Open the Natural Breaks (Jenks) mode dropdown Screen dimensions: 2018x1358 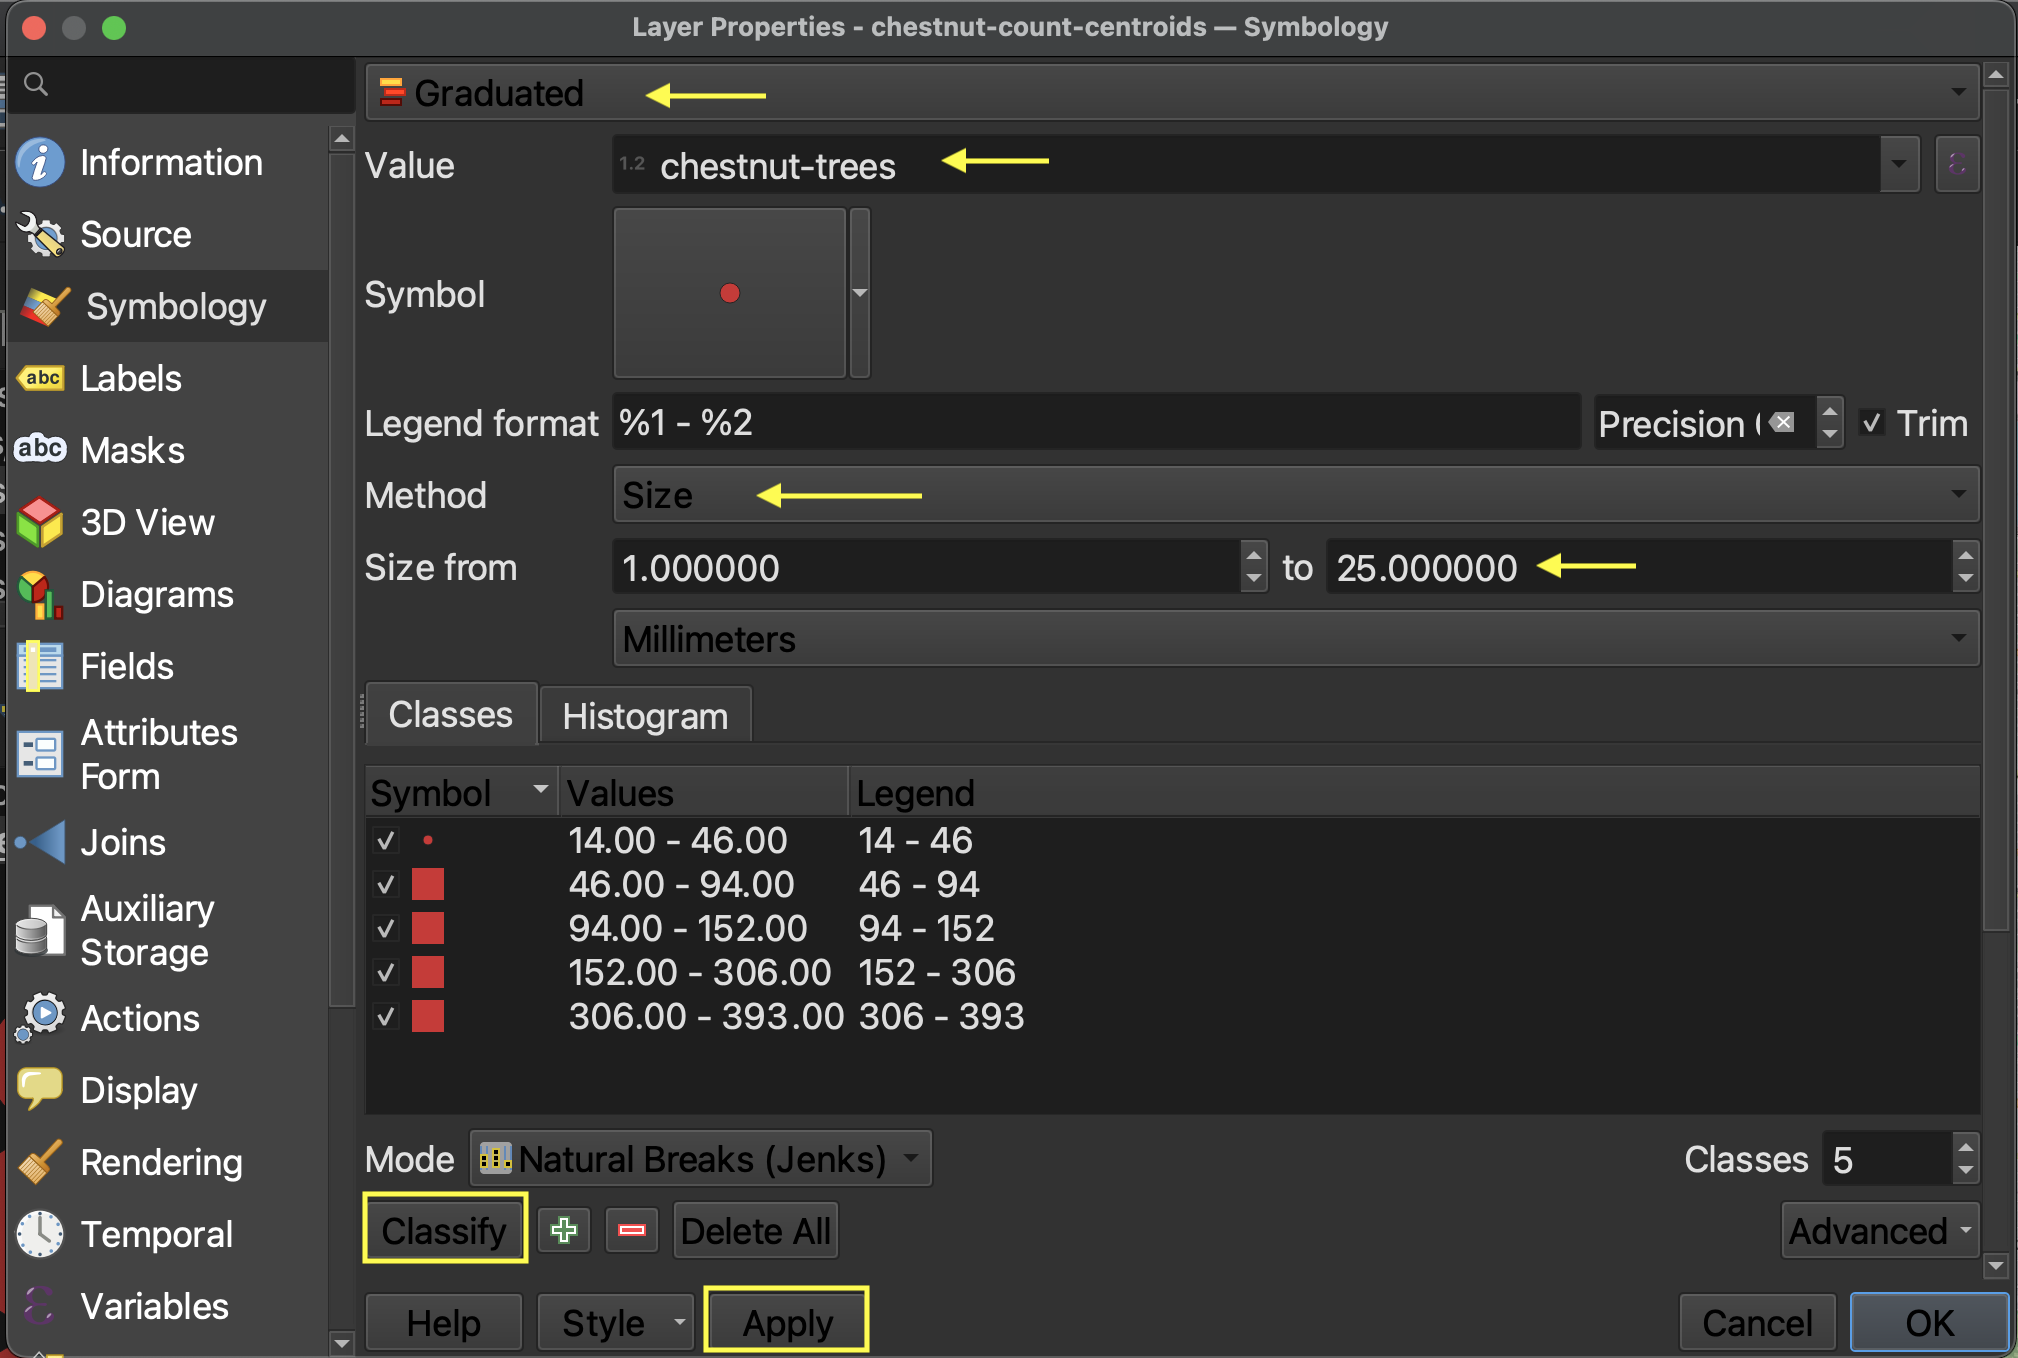(700, 1159)
